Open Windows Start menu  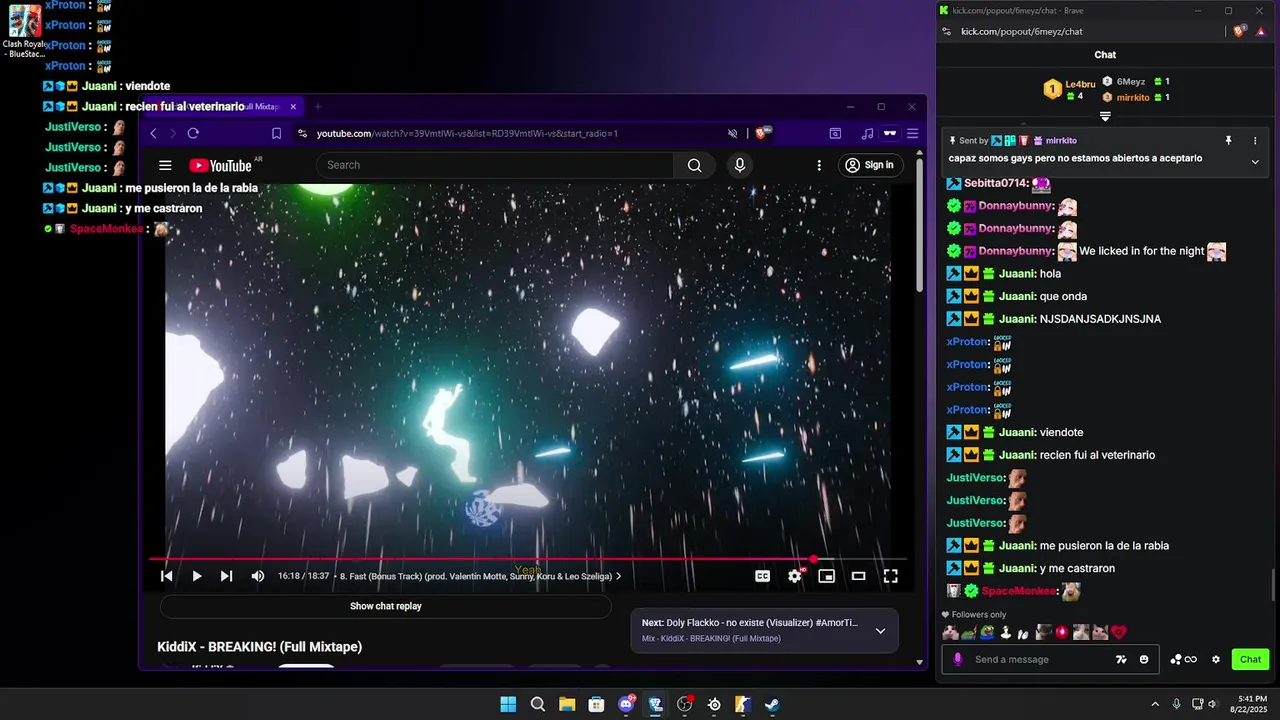click(x=508, y=704)
